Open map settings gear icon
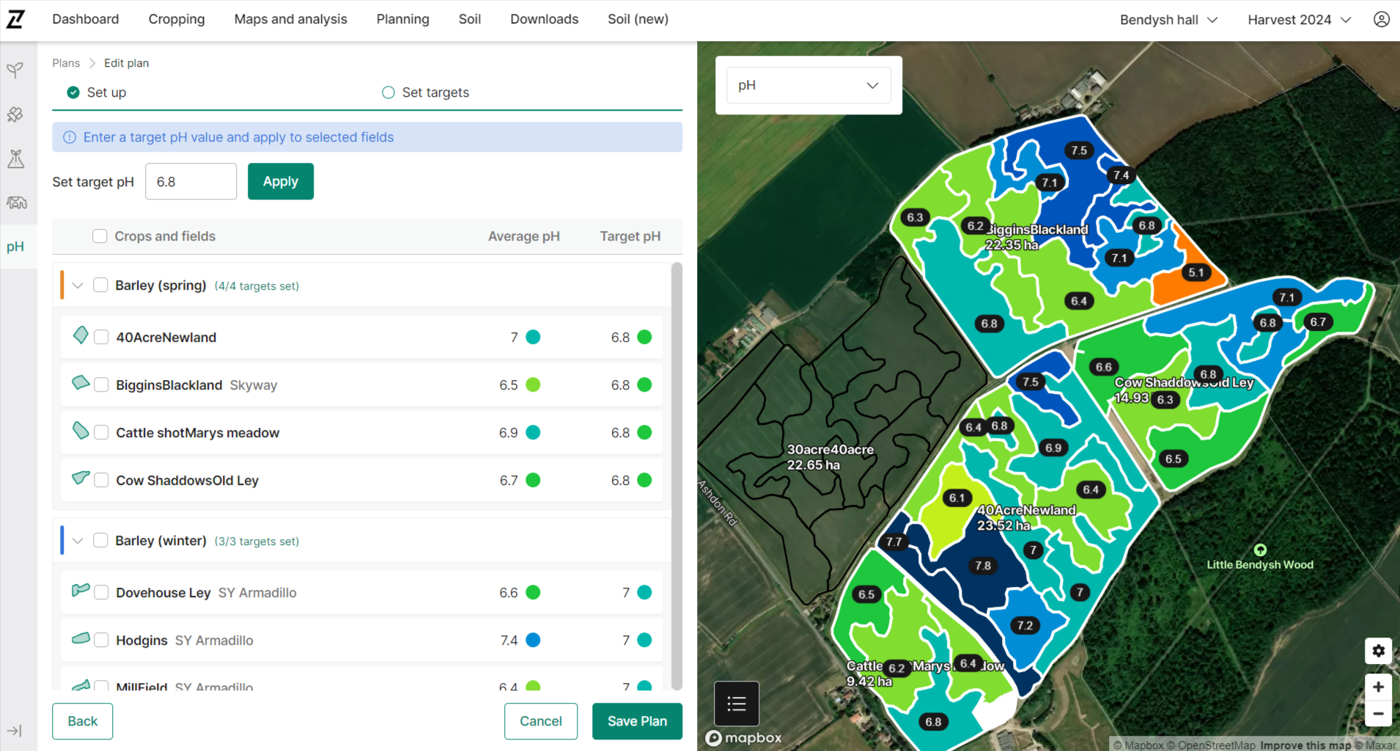The image size is (1400, 751). 1378,651
